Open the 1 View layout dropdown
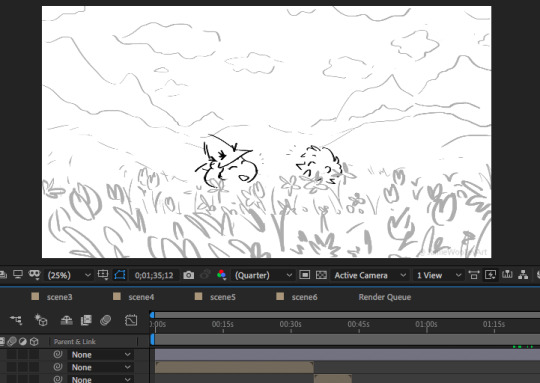Viewport: 540px width, 383px height. [x=438, y=275]
